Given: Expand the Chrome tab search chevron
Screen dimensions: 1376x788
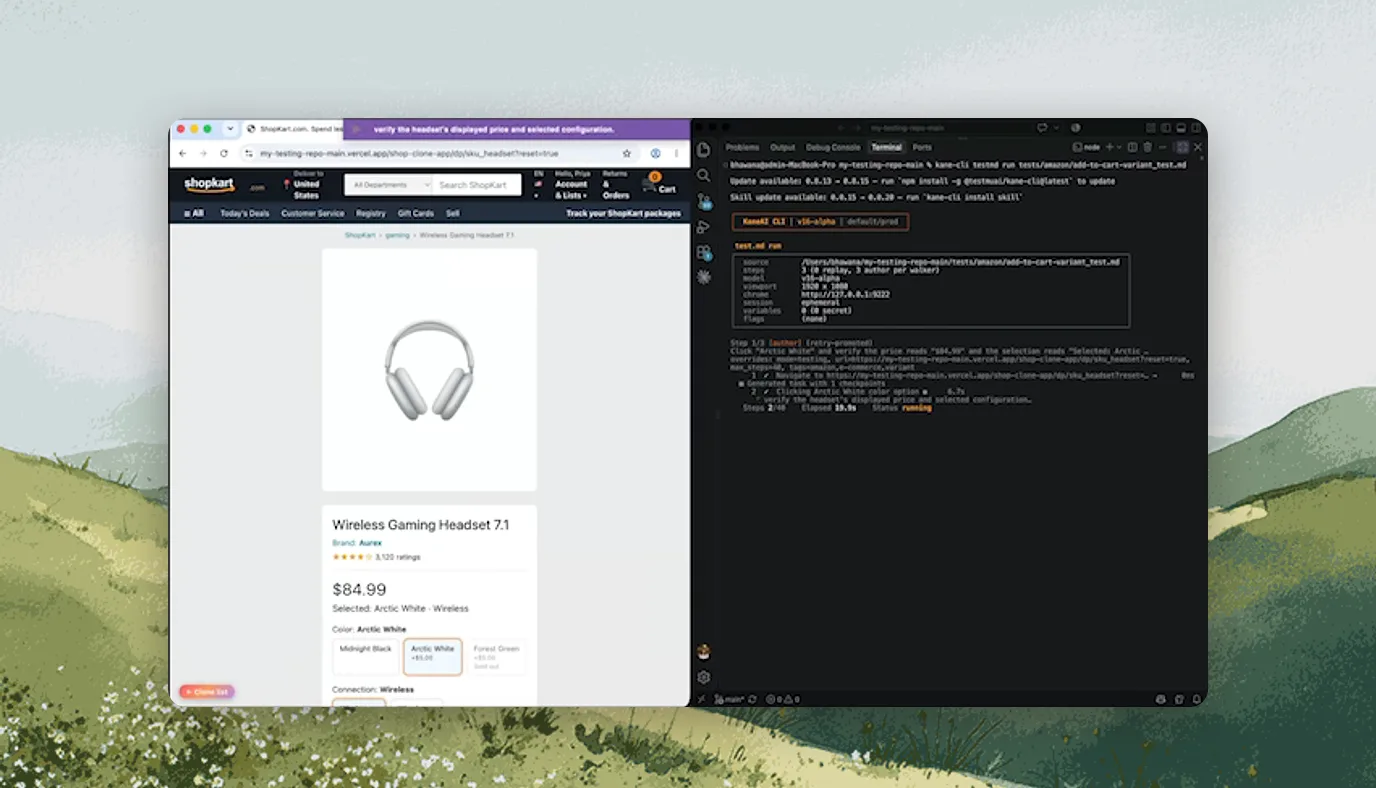Looking at the screenshot, I should (230, 129).
